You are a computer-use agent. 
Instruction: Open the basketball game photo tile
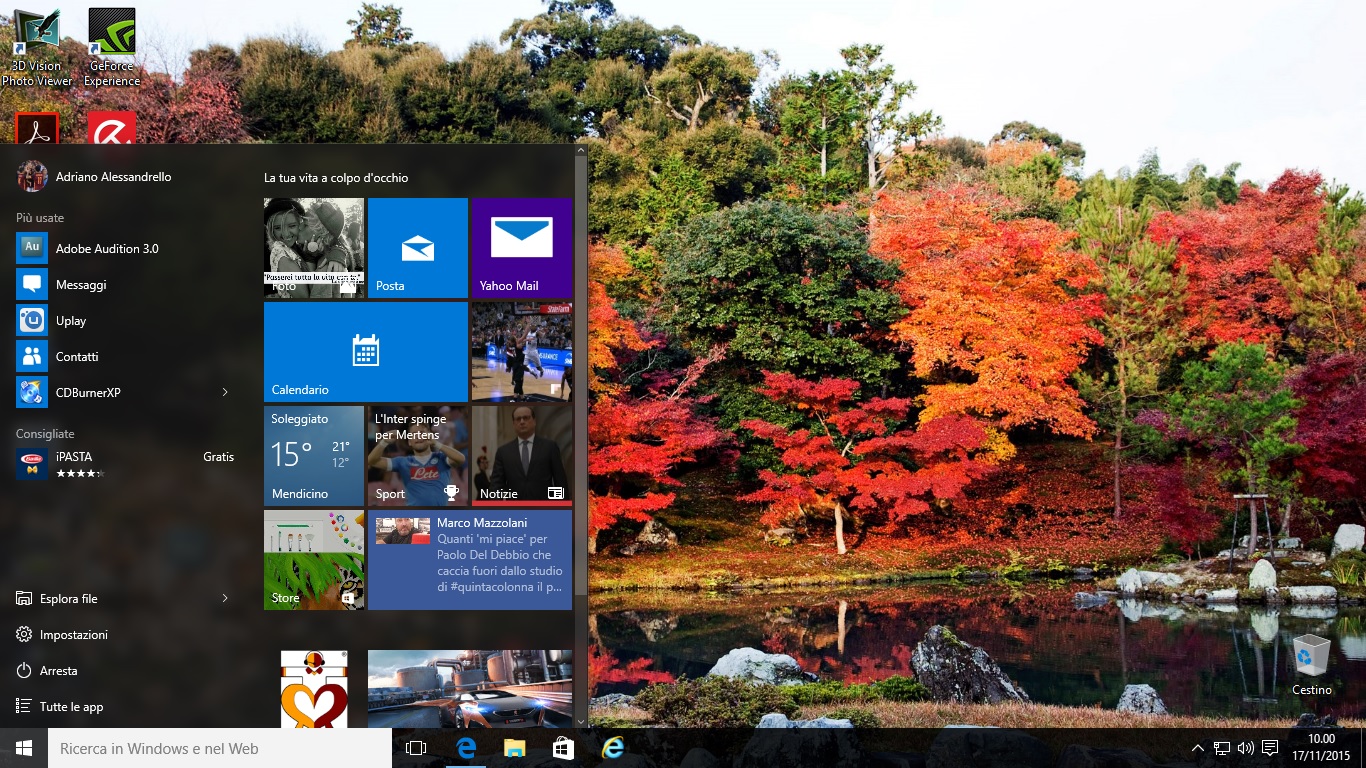522,352
